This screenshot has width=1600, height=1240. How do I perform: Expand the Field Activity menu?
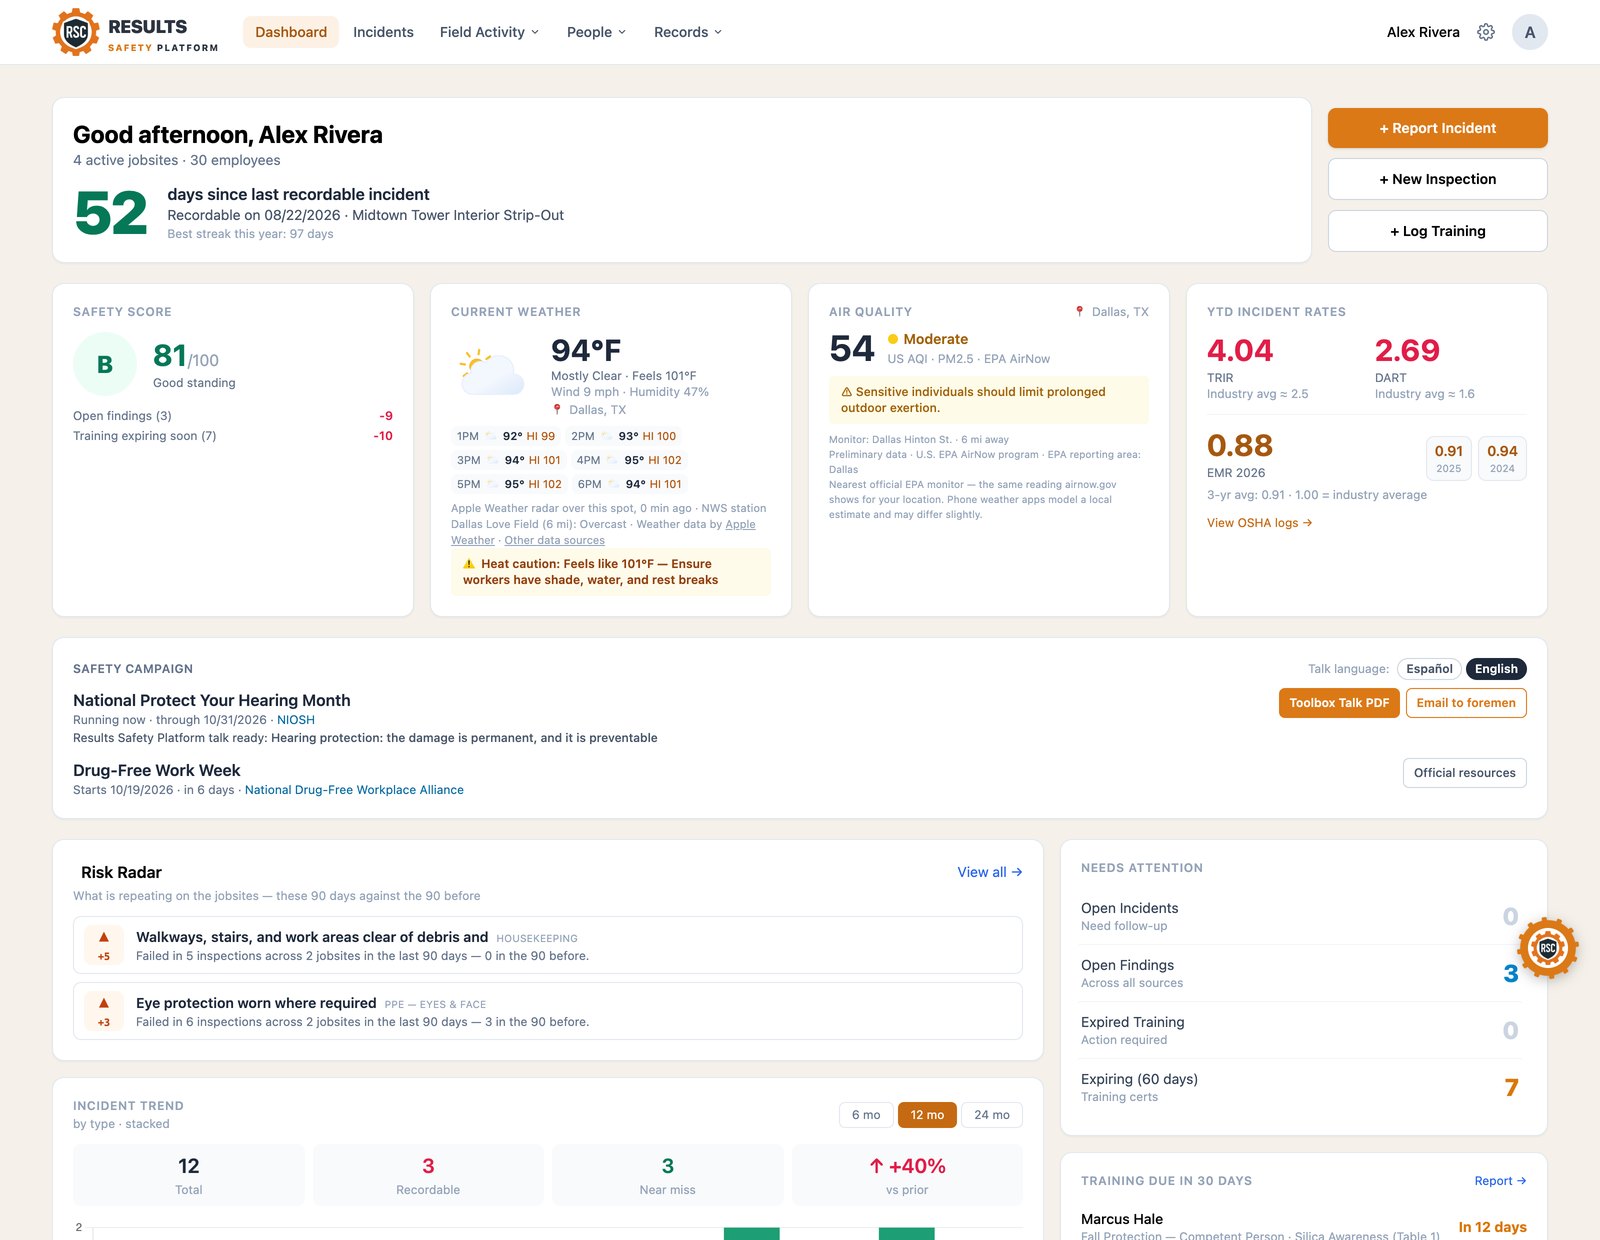point(489,32)
